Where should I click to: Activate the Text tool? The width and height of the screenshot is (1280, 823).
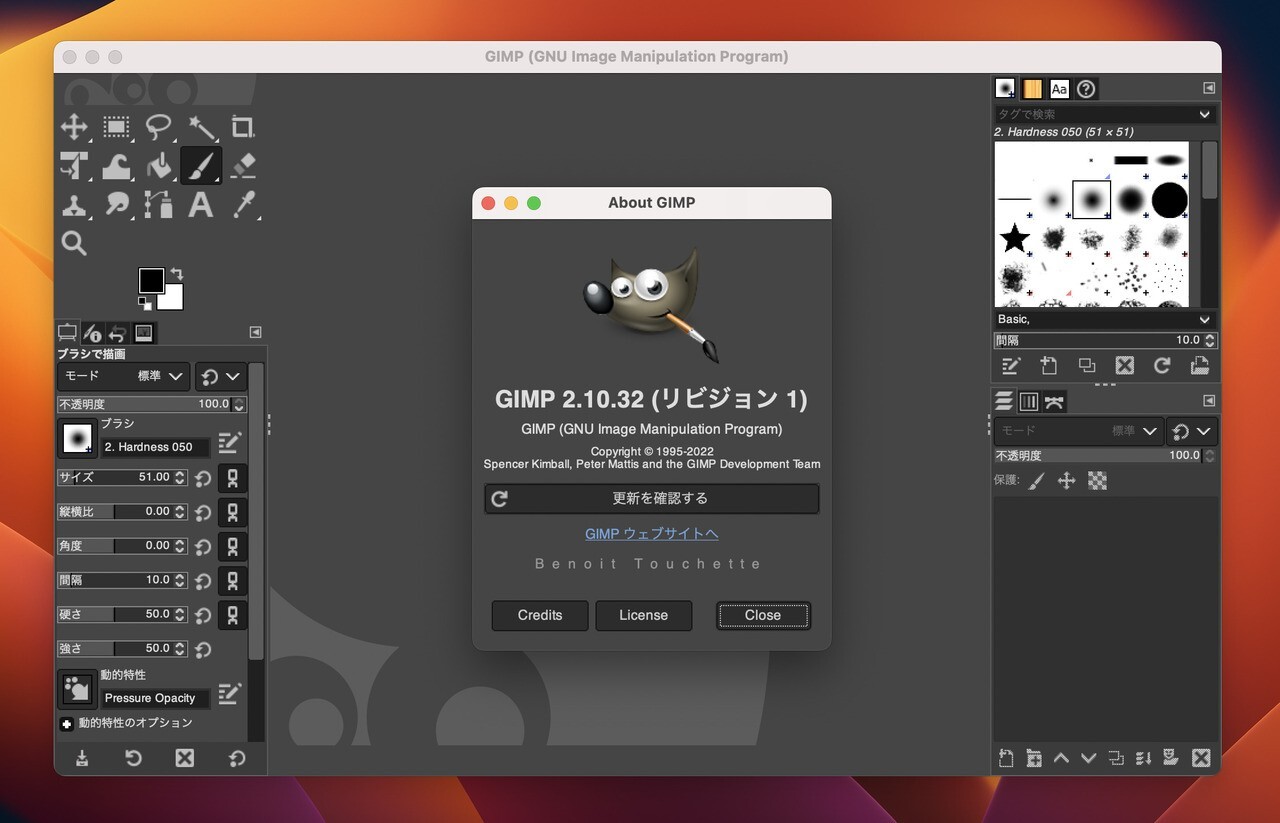tap(201, 205)
